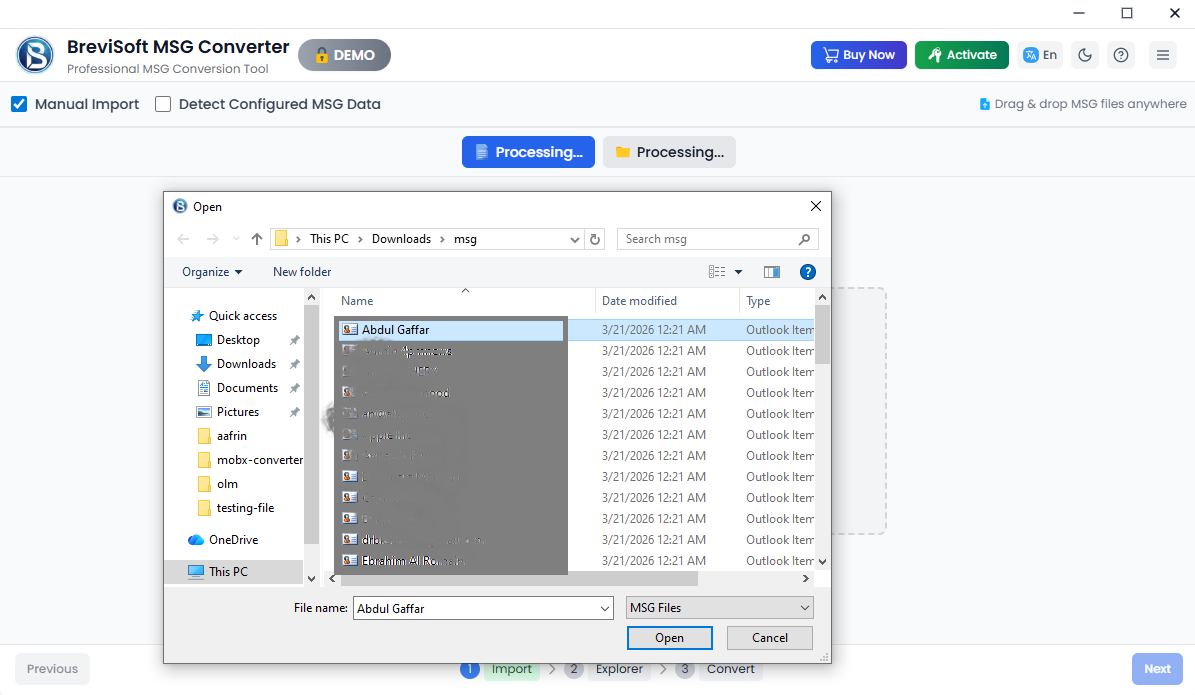The width and height of the screenshot is (1195, 695).
Task: Open the aafrin folder
Action: (x=231, y=436)
